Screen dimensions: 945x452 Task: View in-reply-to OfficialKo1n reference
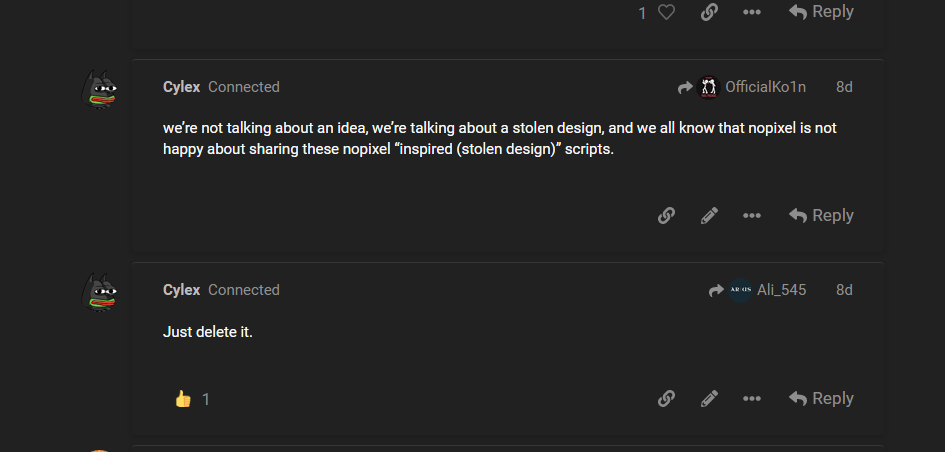742,87
